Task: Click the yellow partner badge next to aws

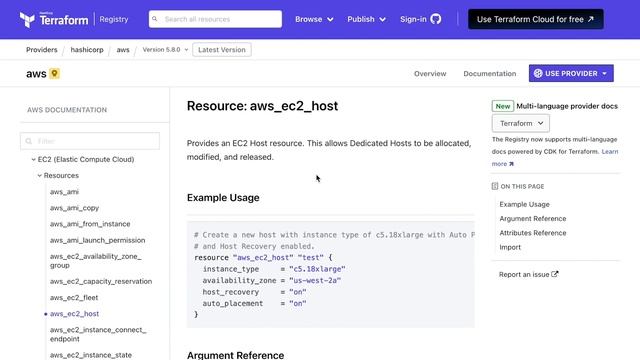Action: click(54, 73)
